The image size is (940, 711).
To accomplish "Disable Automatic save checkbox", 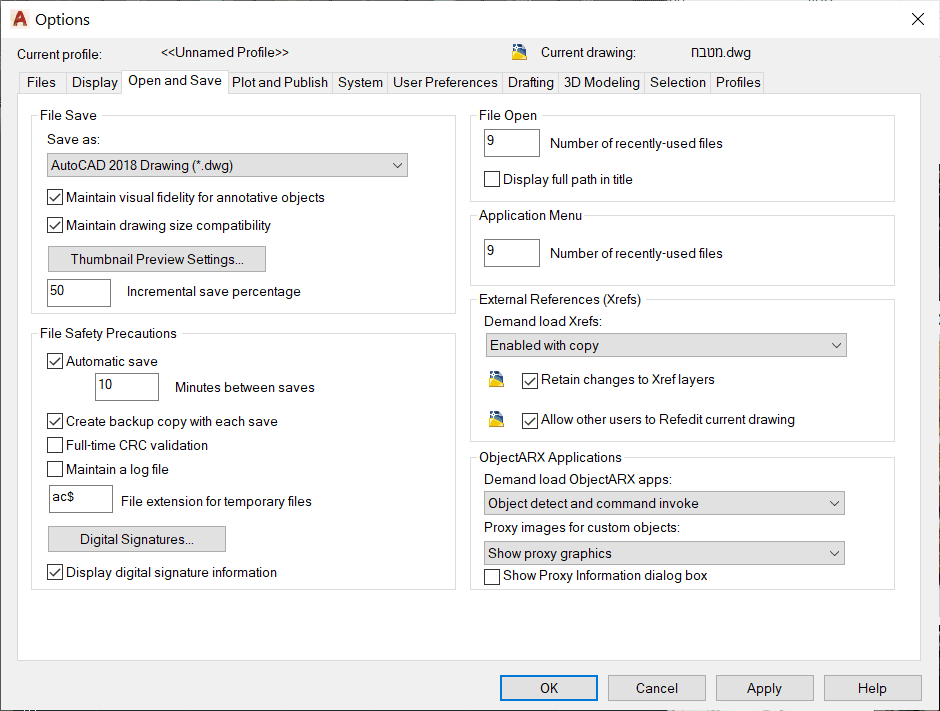I will 55,362.
